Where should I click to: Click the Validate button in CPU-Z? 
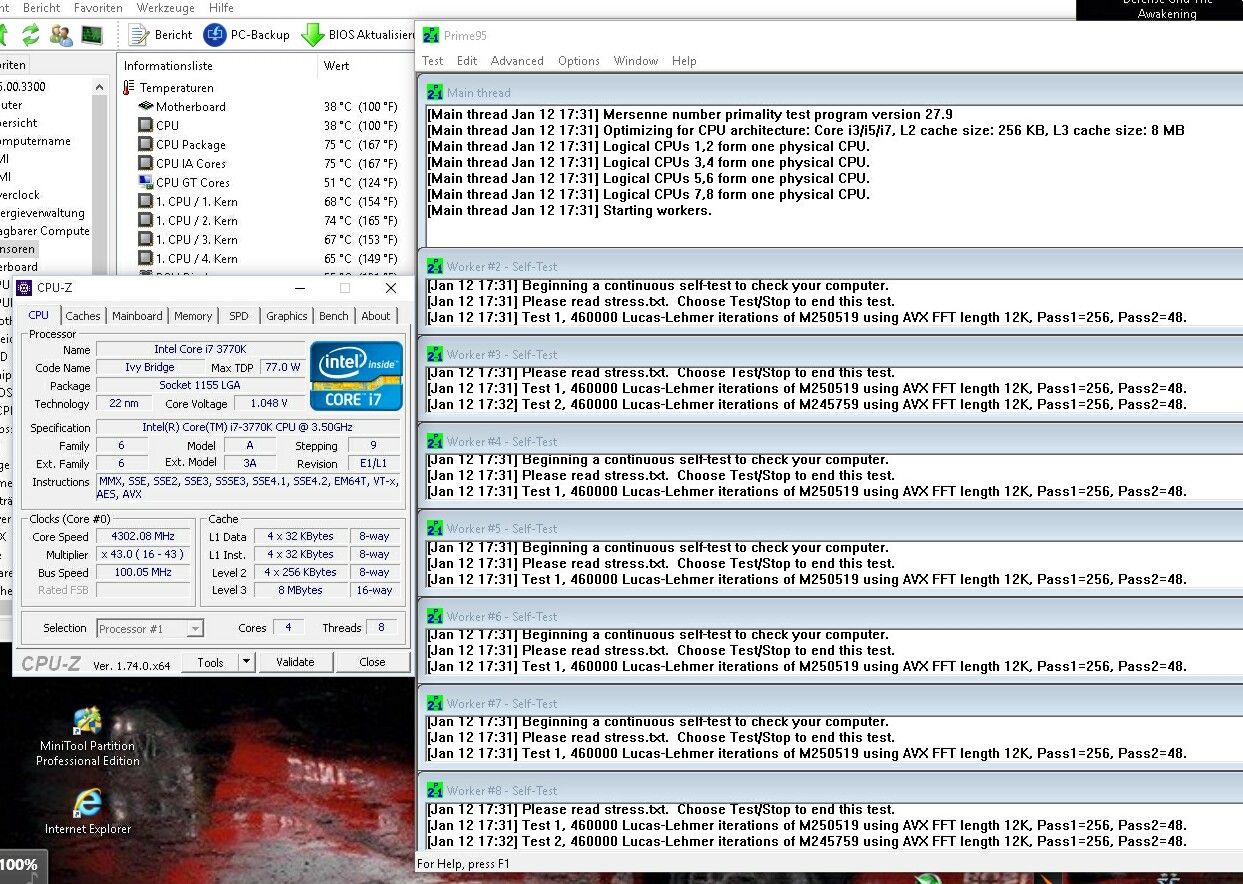click(295, 662)
